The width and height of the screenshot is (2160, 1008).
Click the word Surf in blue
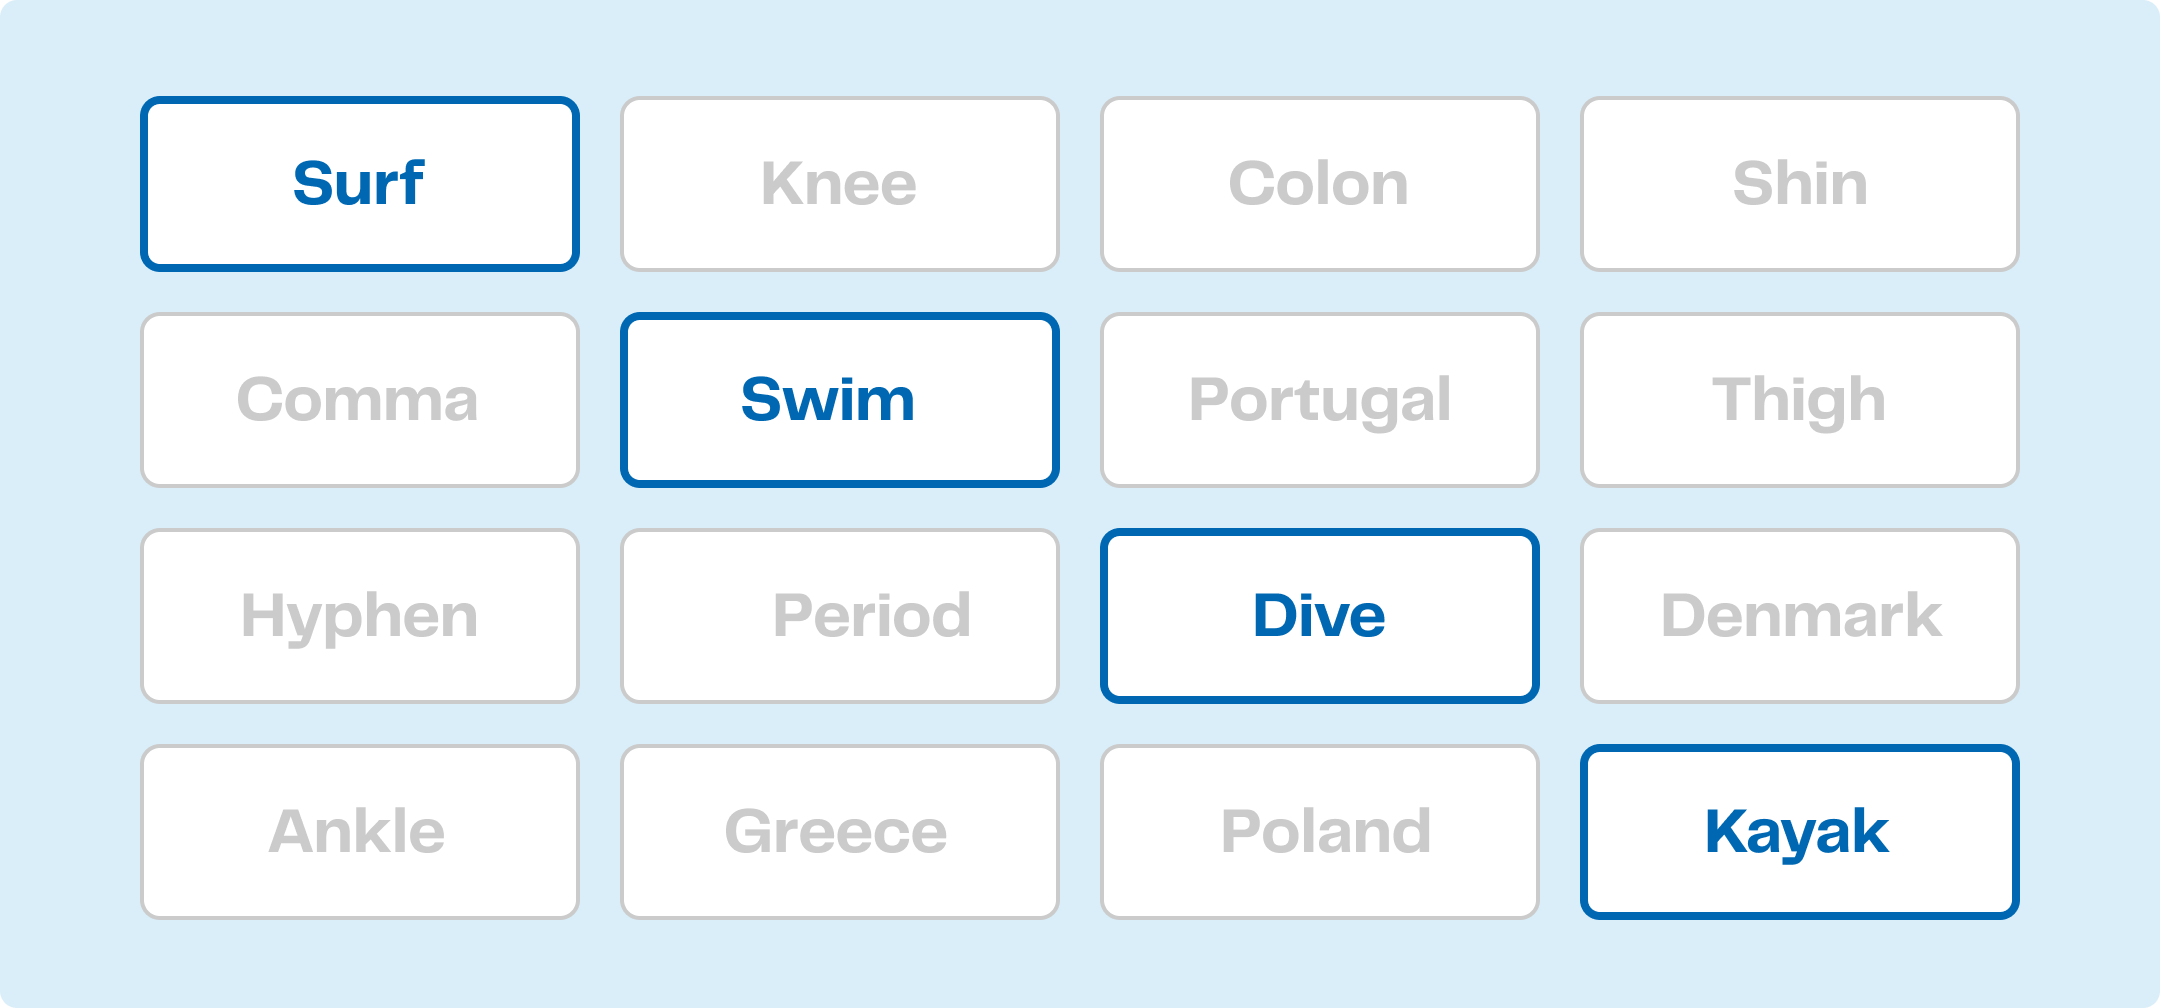358,183
